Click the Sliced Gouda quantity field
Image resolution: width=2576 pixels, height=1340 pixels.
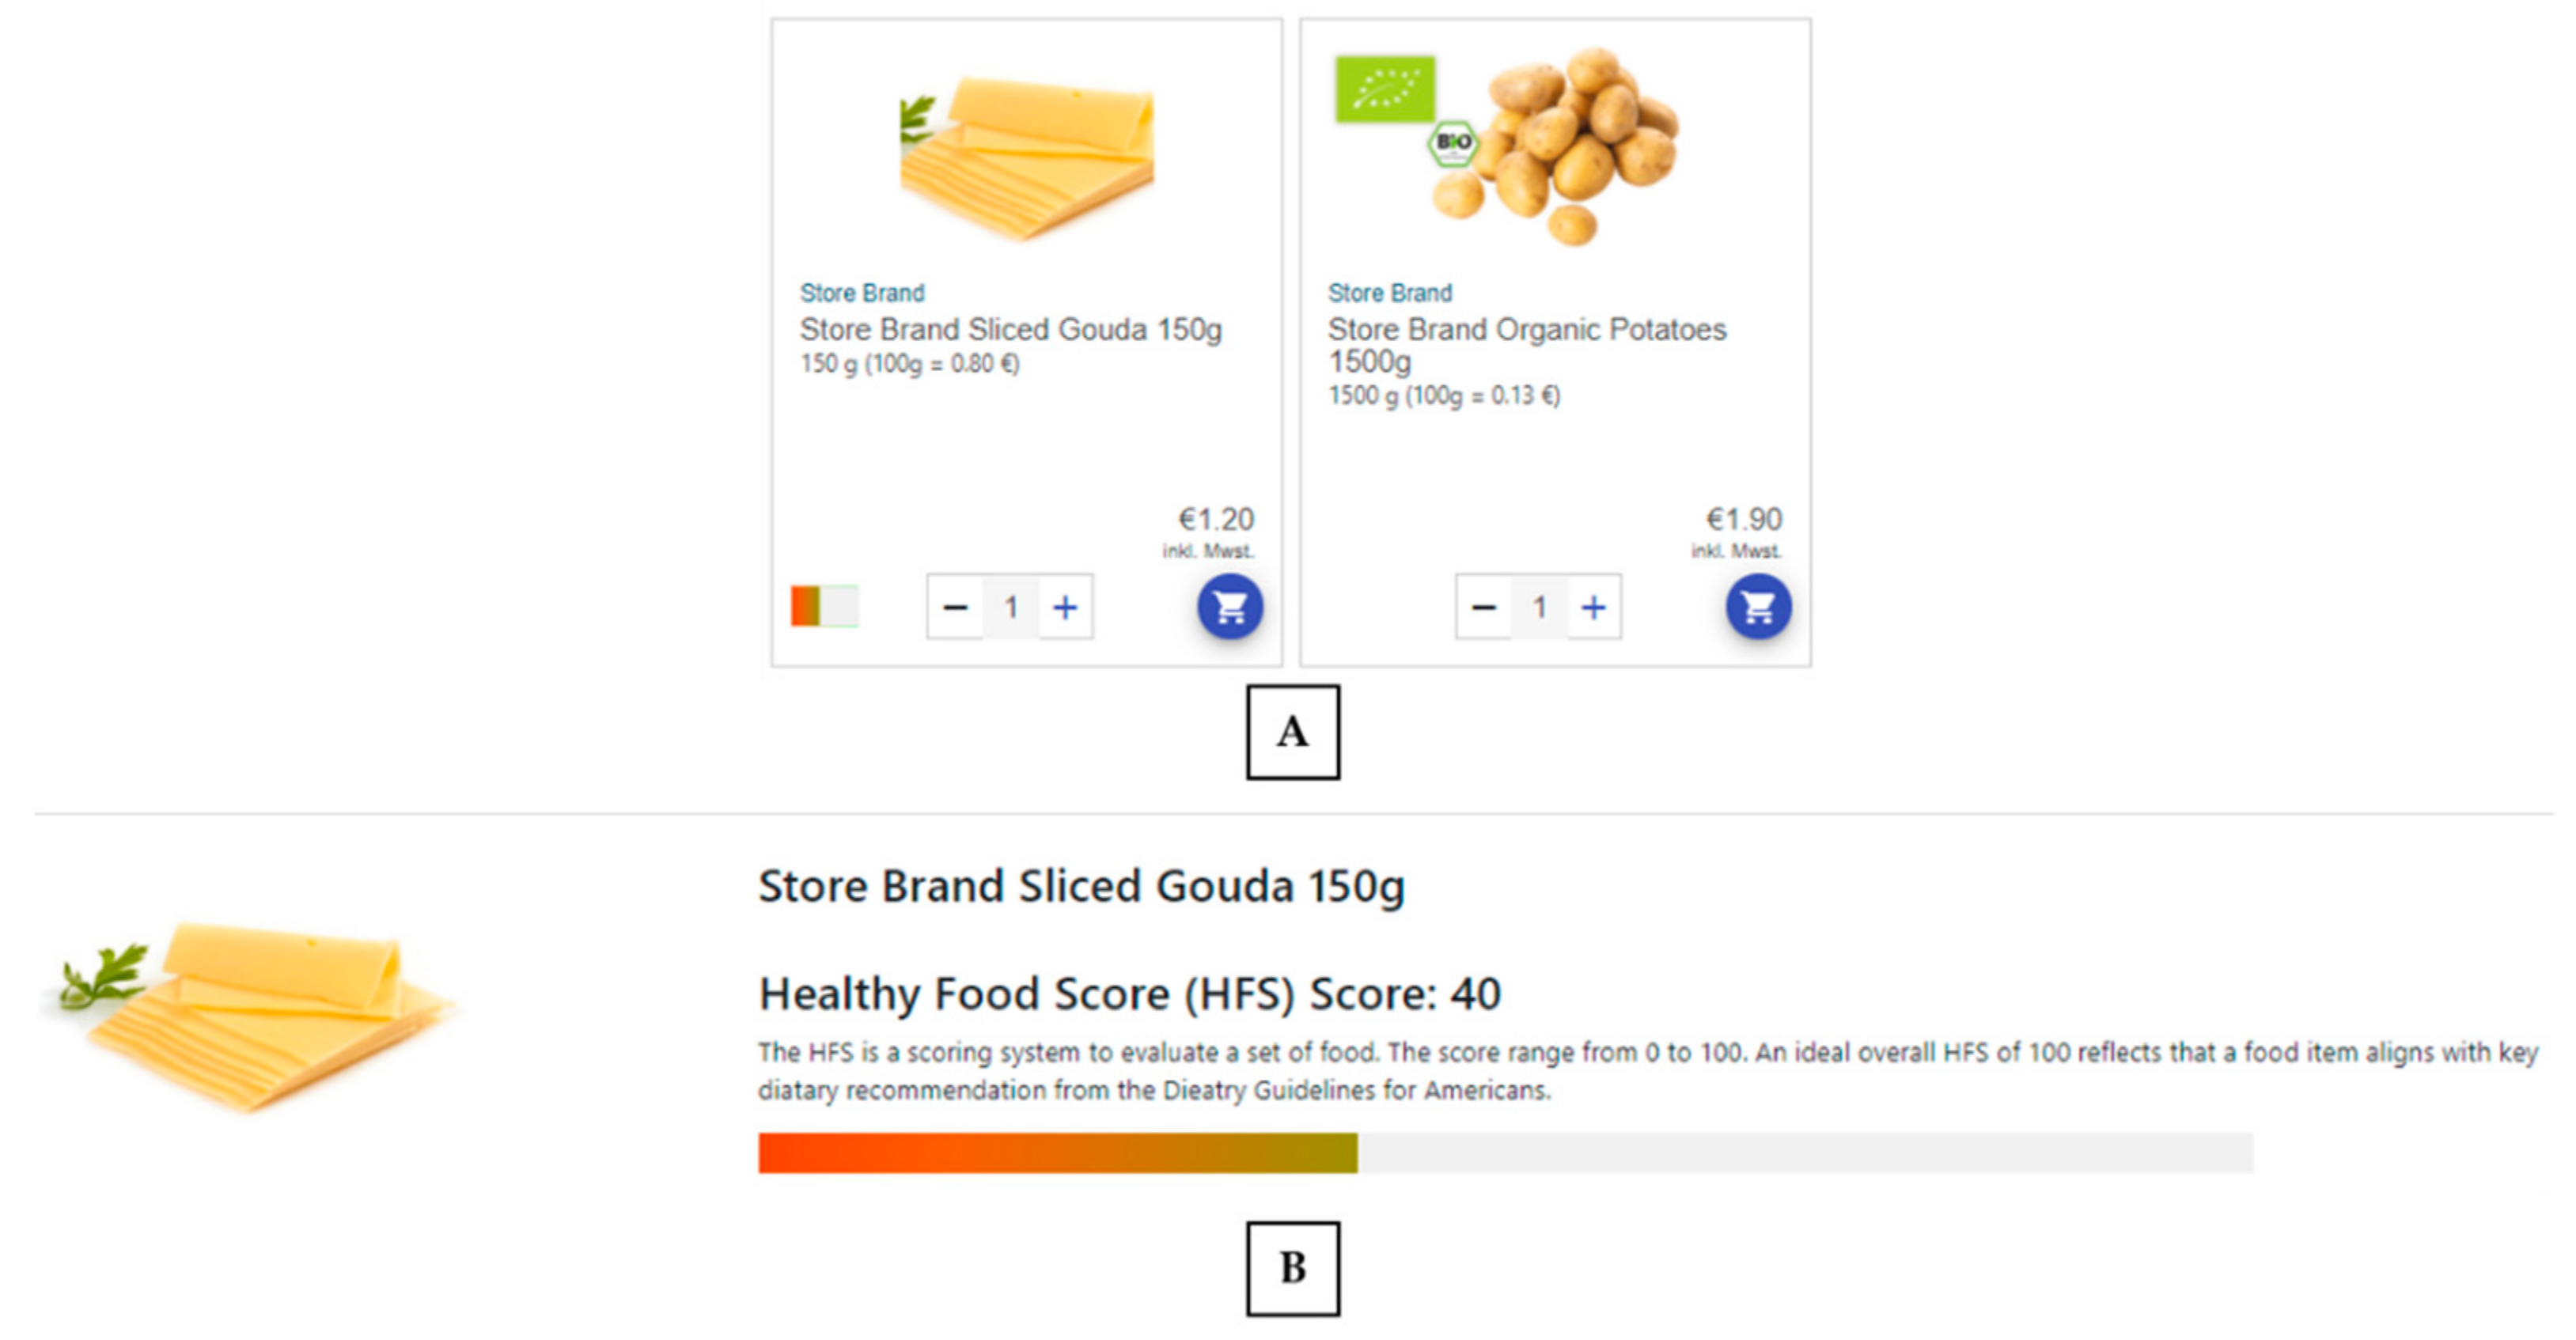[x=1010, y=607]
